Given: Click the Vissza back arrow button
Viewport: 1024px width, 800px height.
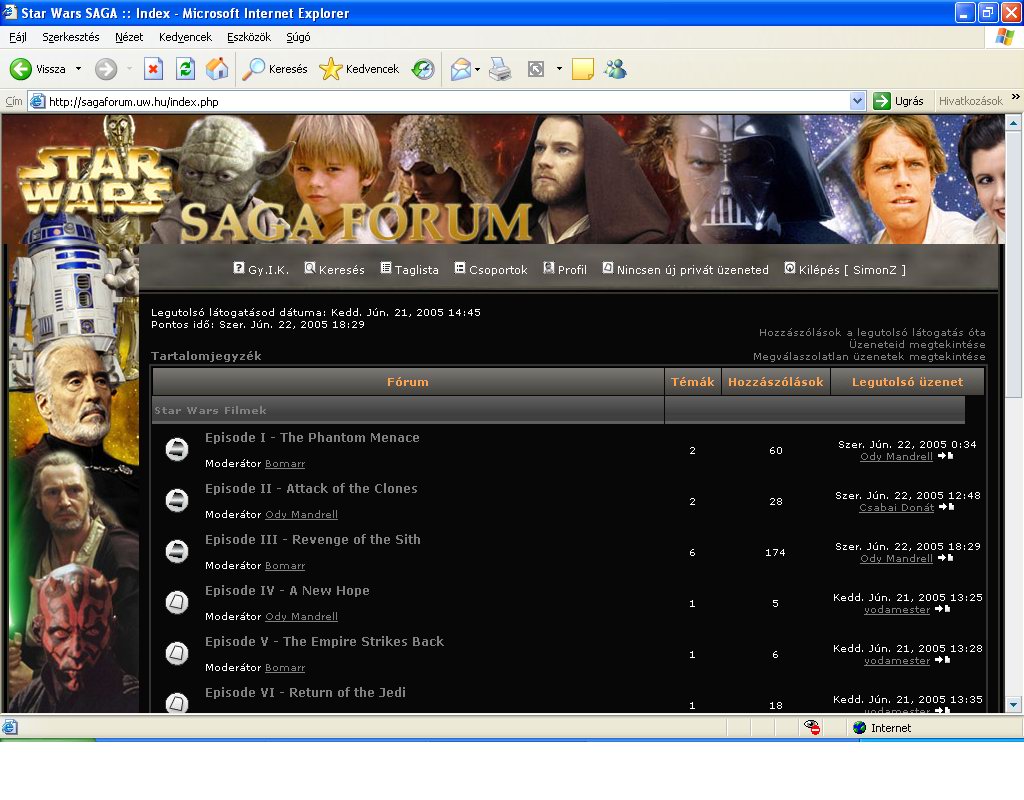Looking at the screenshot, I should [38, 69].
